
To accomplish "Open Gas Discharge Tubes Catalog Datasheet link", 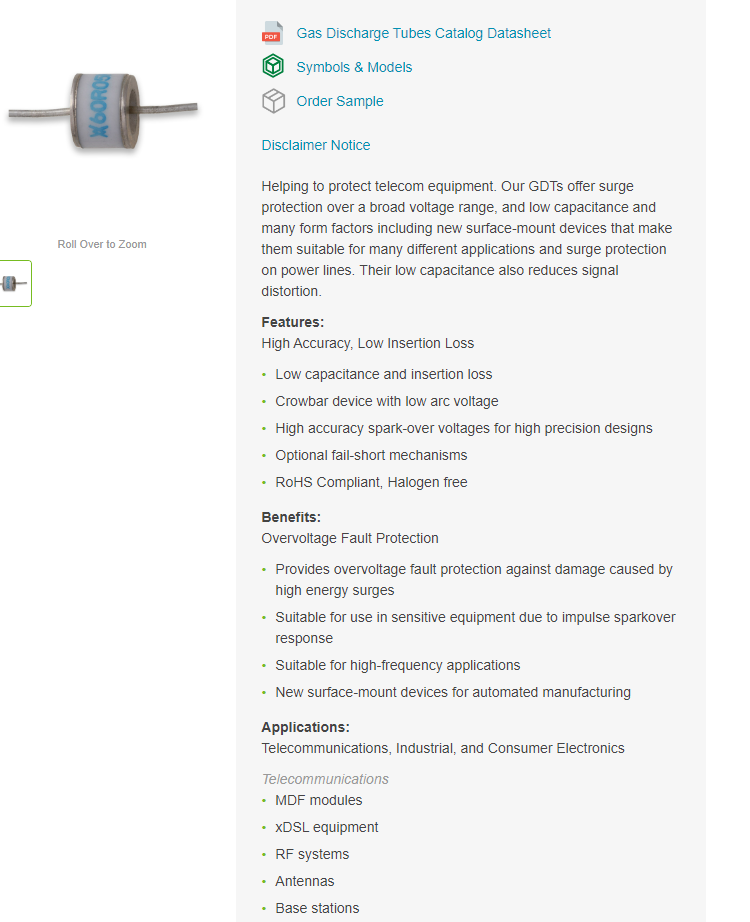I will point(423,33).
